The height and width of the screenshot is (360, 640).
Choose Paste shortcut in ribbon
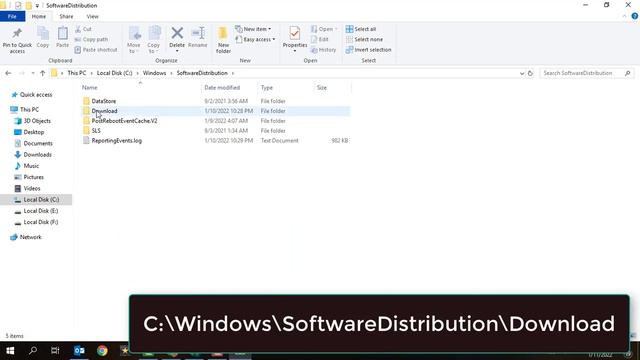pos(96,50)
